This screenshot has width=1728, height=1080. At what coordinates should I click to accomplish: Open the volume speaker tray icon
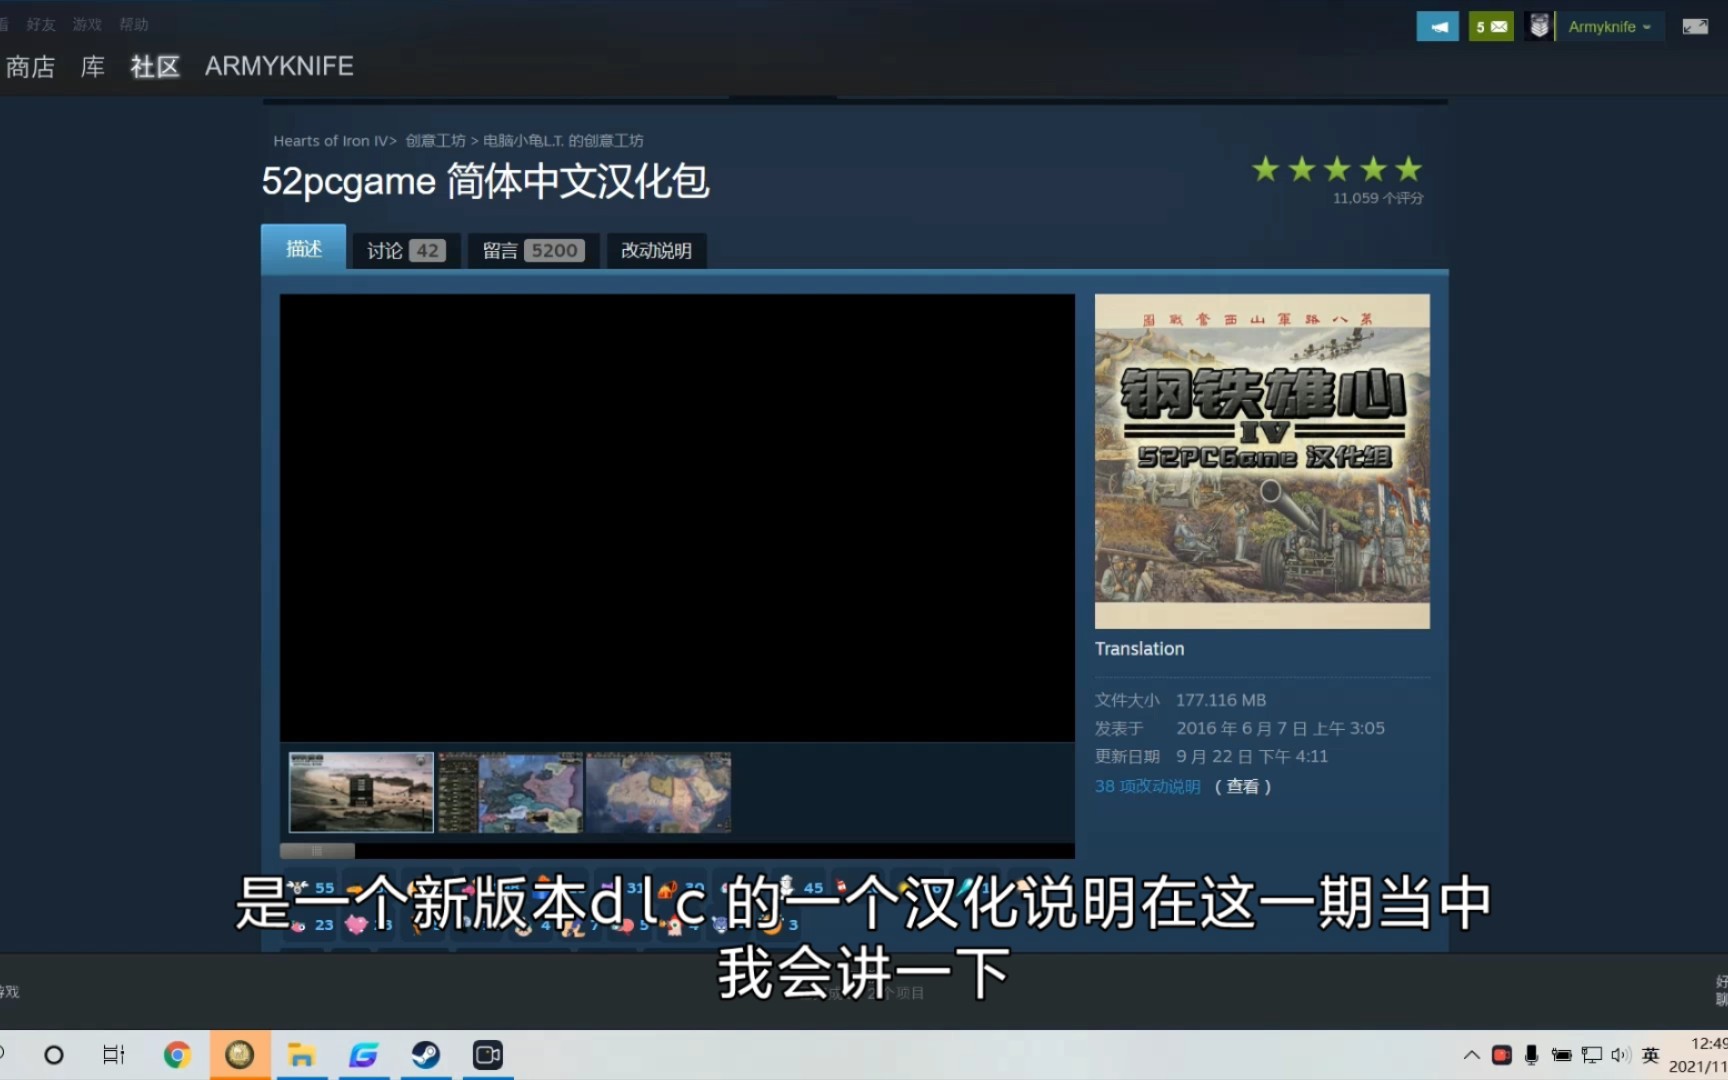tap(1621, 1055)
